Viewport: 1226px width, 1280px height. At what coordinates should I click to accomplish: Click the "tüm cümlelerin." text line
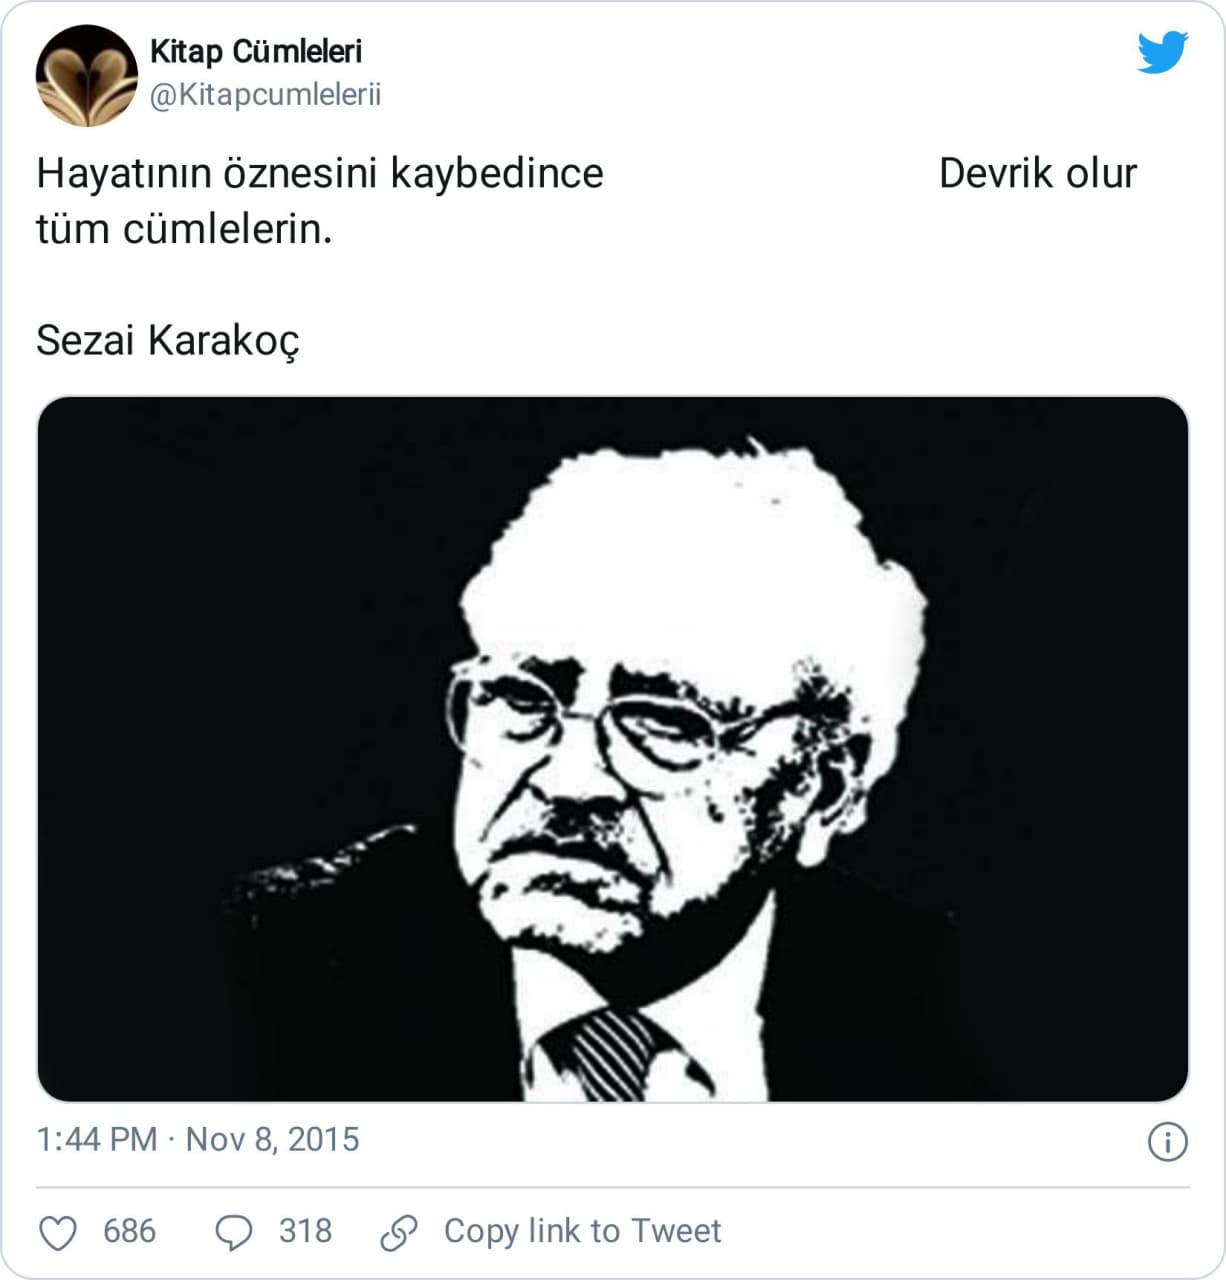click(x=184, y=230)
